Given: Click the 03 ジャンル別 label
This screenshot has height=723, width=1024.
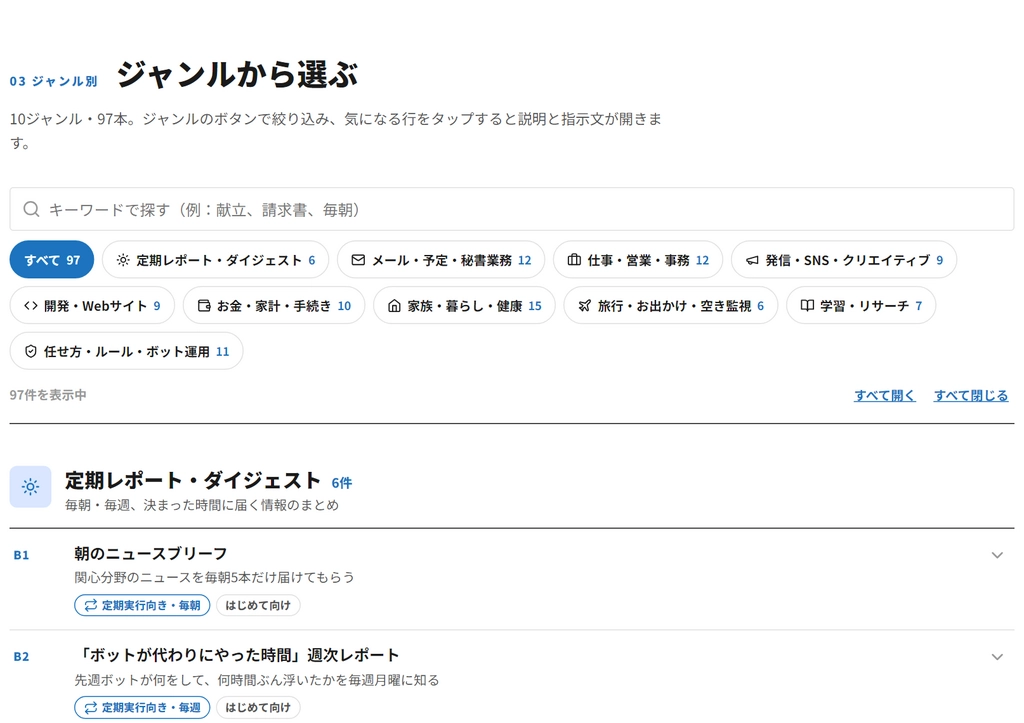Looking at the screenshot, I should point(54,81).
